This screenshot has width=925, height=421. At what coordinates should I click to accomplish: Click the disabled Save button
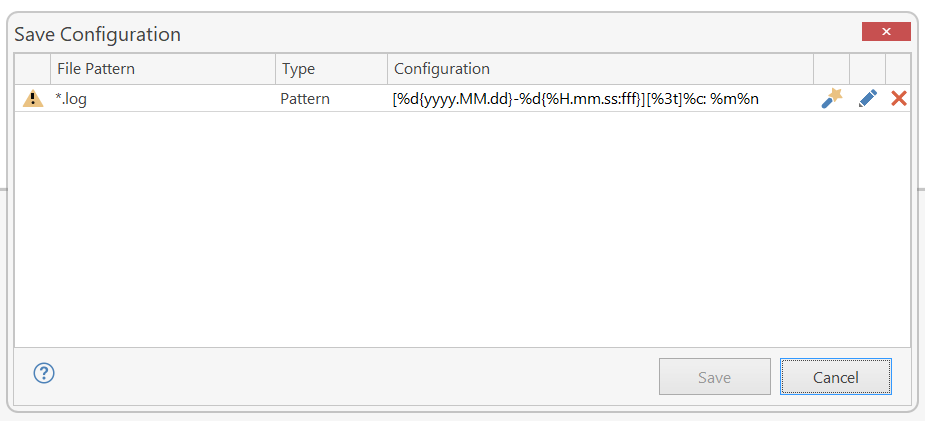pos(714,377)
